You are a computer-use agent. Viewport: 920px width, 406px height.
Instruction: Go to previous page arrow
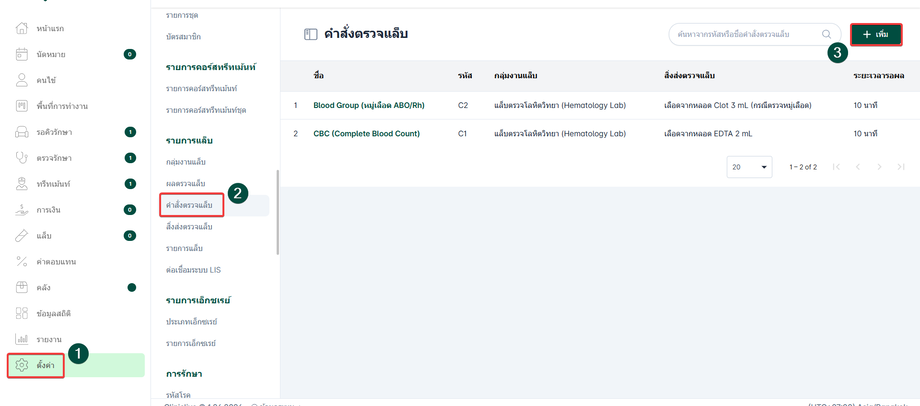point(858,167)
